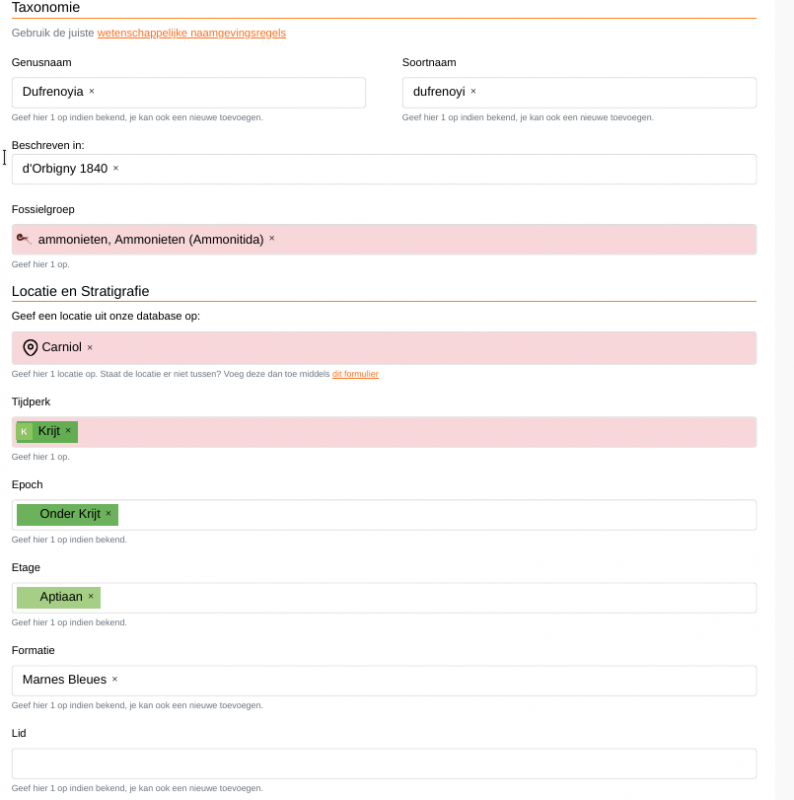Screen dimensions: 794x800
Task: Remove the ammonieten fossil group tag
Action: (x=272, y=239)
